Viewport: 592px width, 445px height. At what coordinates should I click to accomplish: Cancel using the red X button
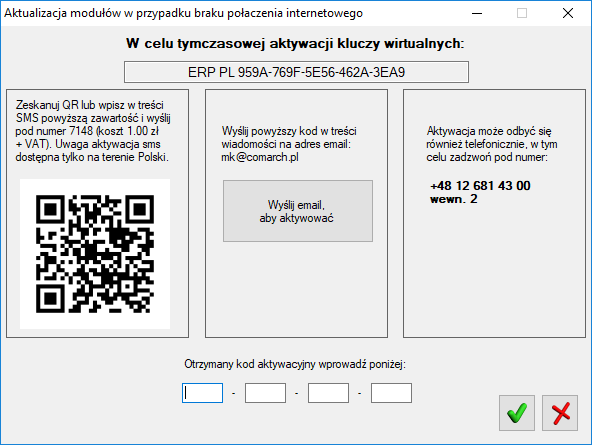click(x=560, y=413)
